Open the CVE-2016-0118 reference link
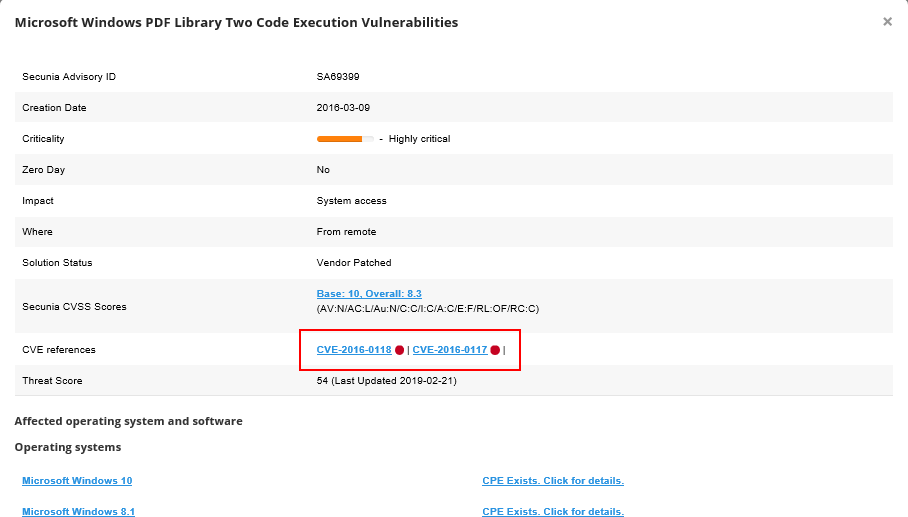 [354, 350]
